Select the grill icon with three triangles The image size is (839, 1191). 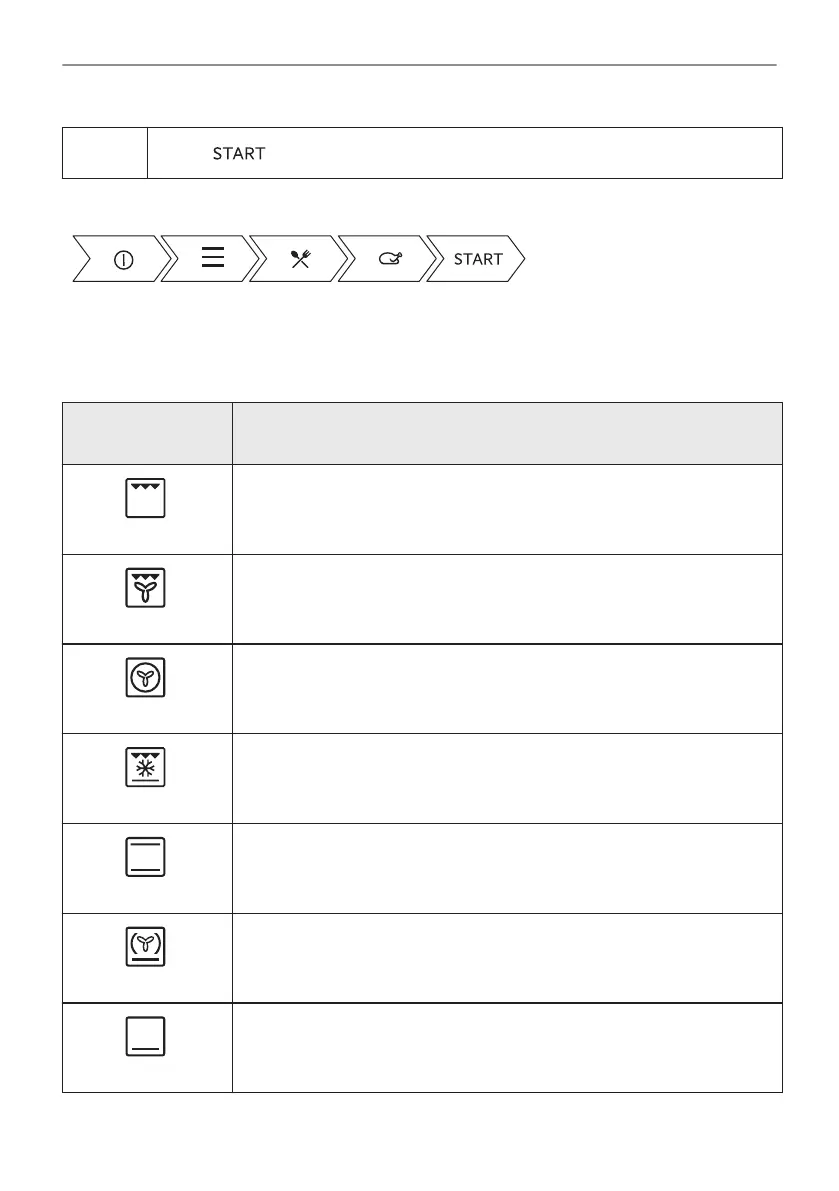click(146, 497)
